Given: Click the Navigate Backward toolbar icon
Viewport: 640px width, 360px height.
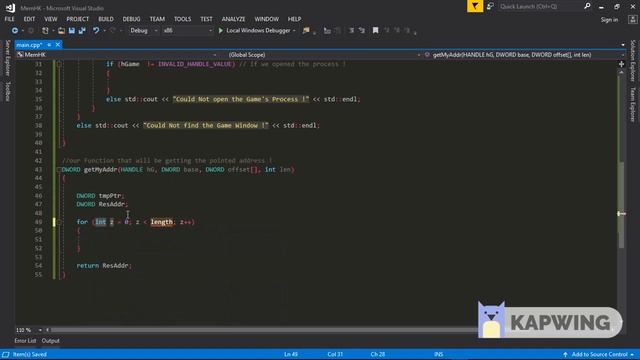Looking at the screenshot, I should point(15,31).
